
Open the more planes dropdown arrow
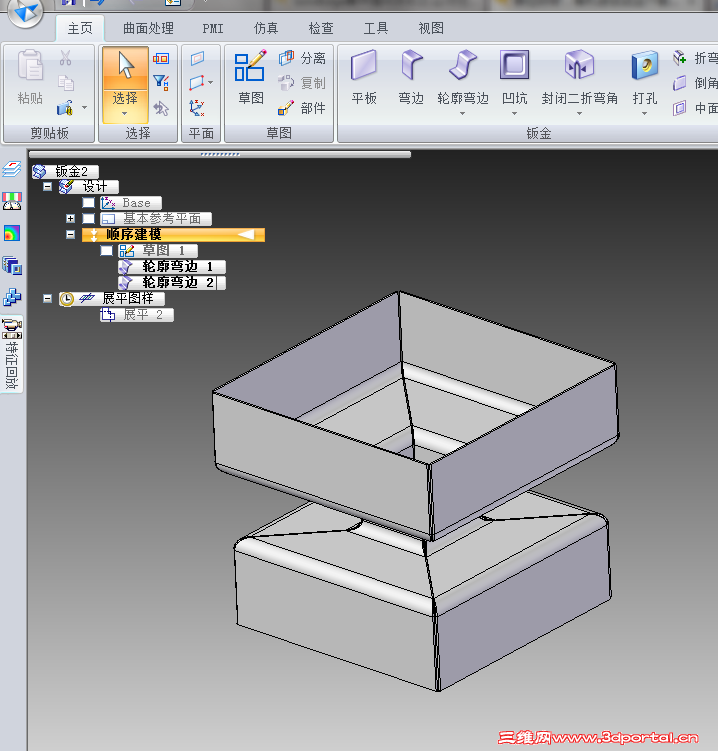click(211, 83)
